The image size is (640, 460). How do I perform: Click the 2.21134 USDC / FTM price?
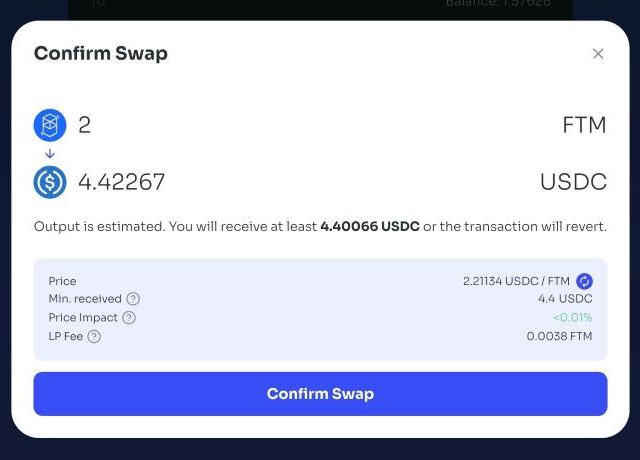(x=516, y=281)
